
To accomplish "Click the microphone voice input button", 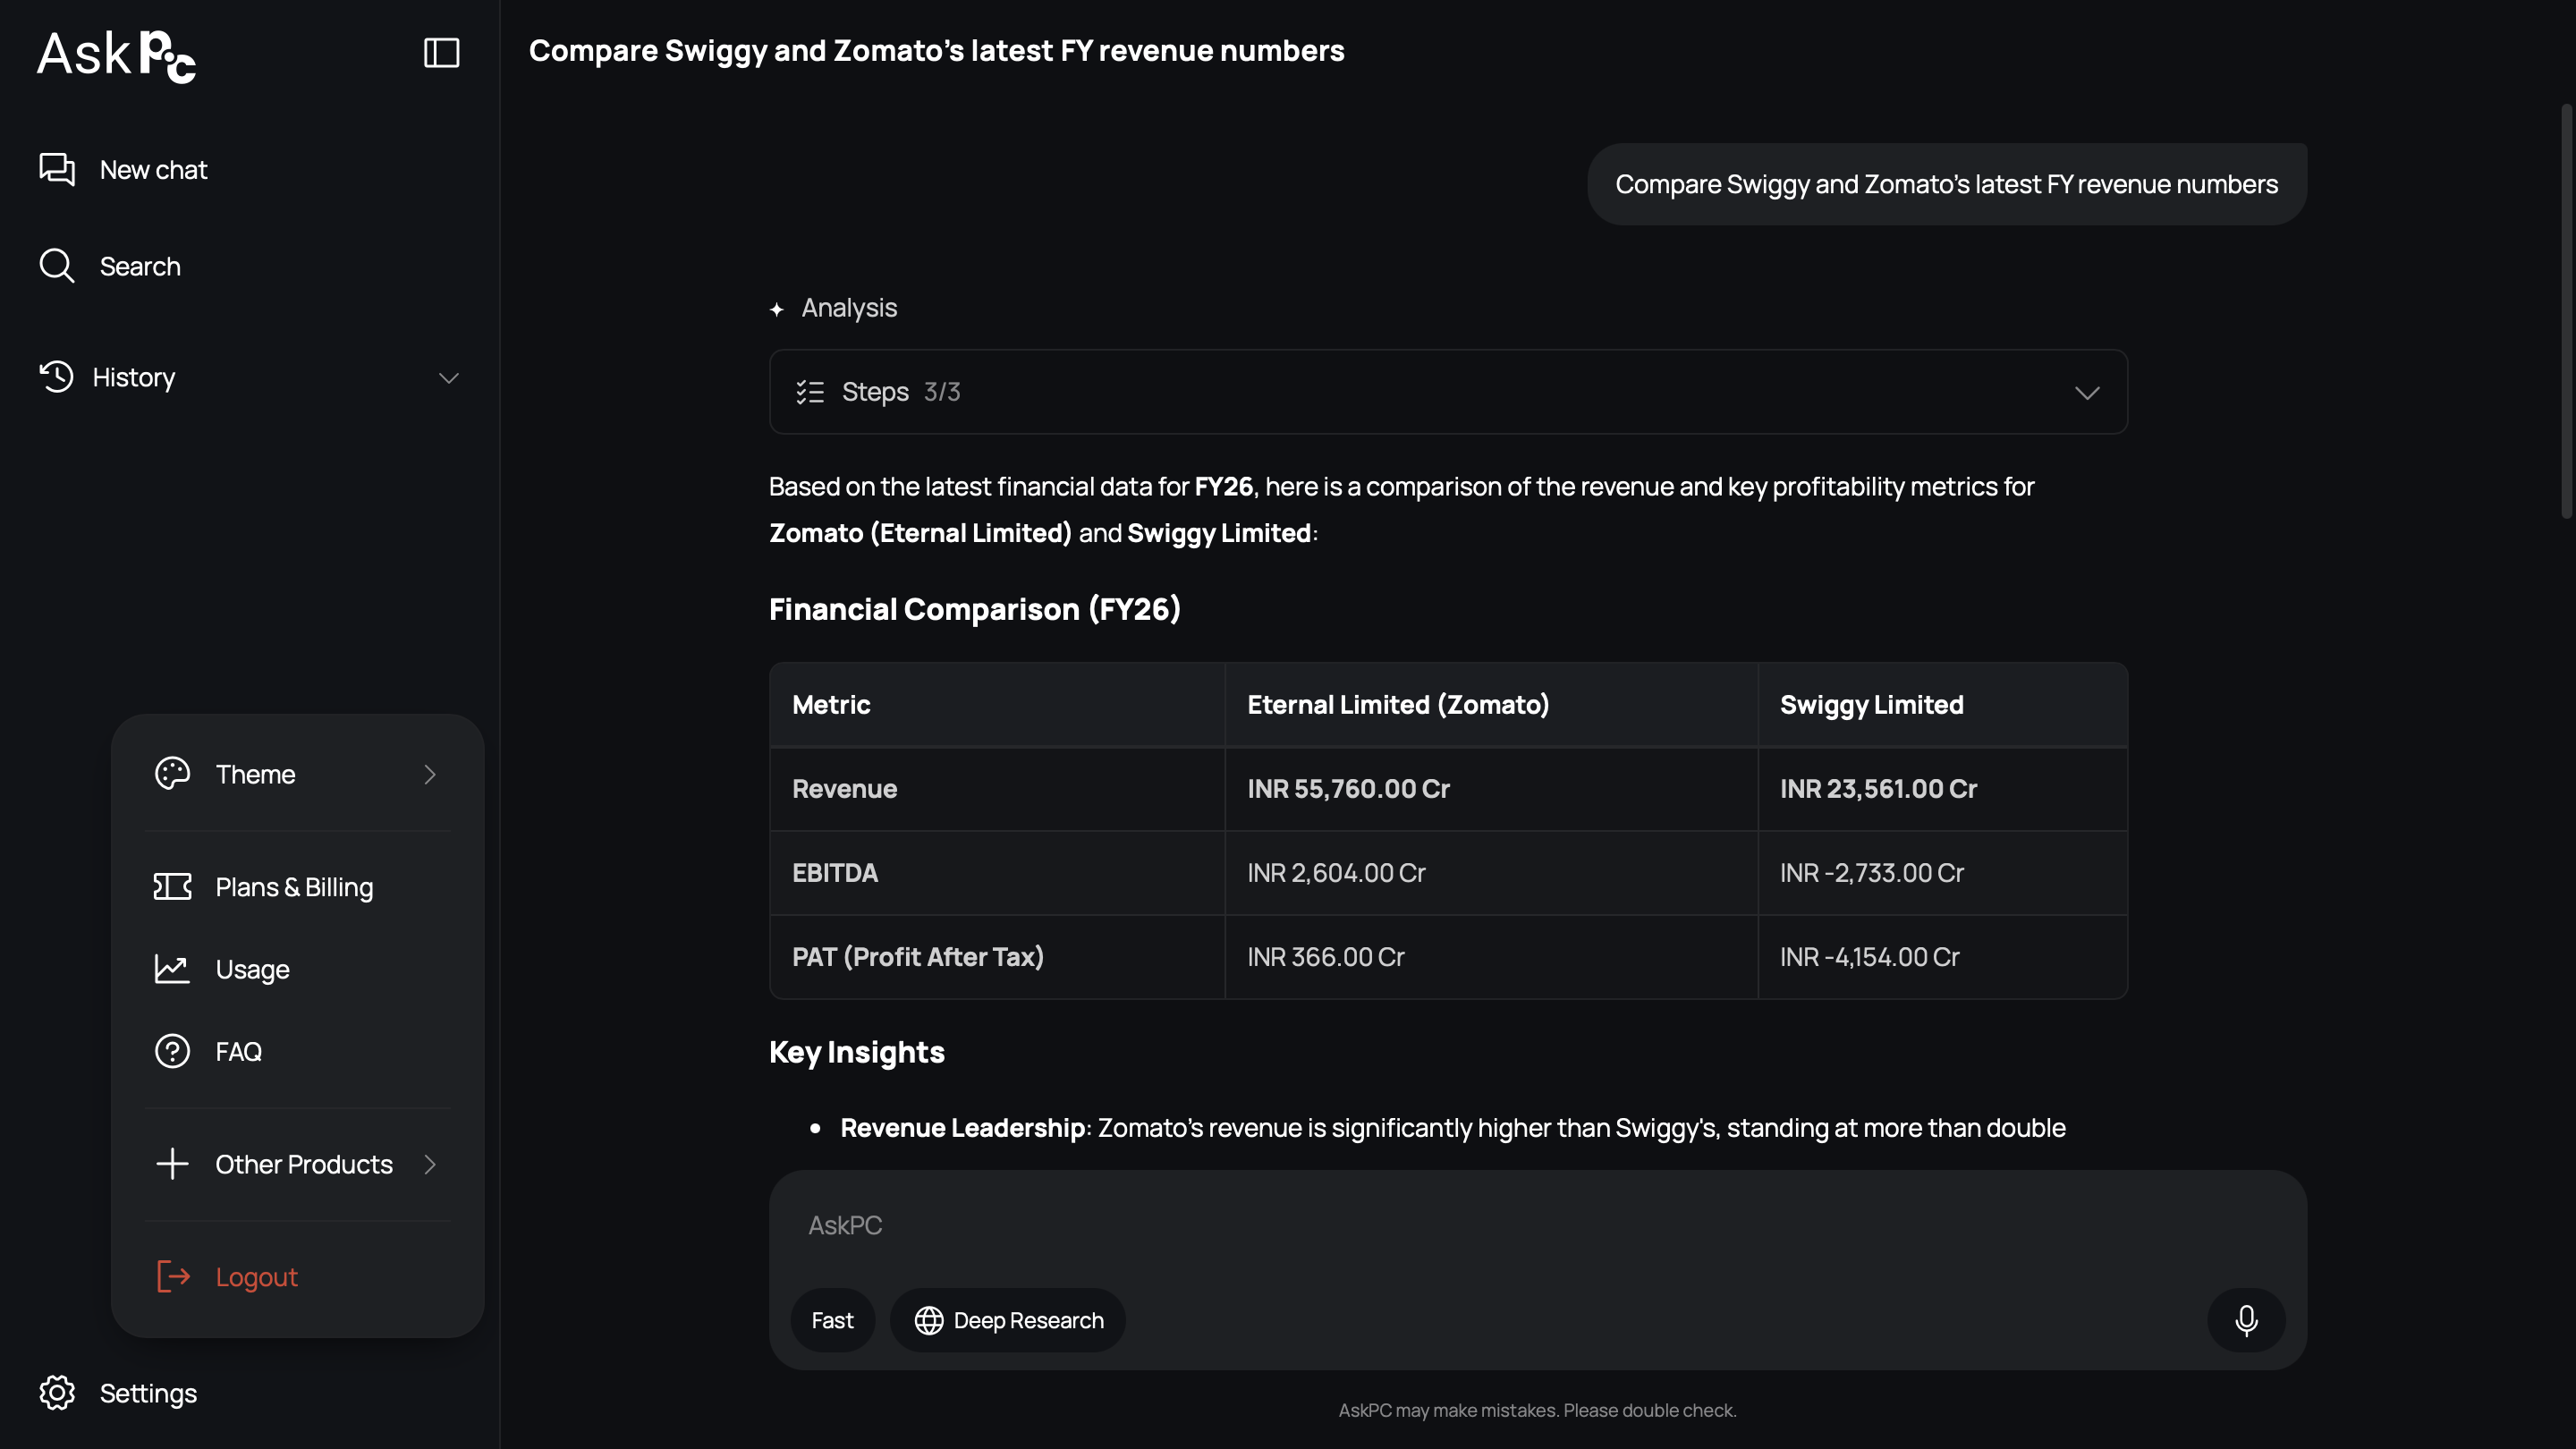I will tap(2246, 1320).
